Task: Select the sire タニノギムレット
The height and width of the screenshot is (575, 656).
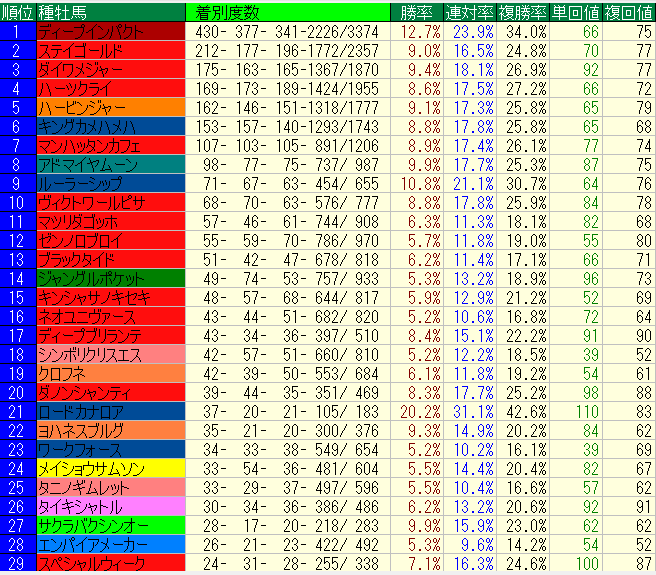Action: pyautogui.click(x=111, y=488)
